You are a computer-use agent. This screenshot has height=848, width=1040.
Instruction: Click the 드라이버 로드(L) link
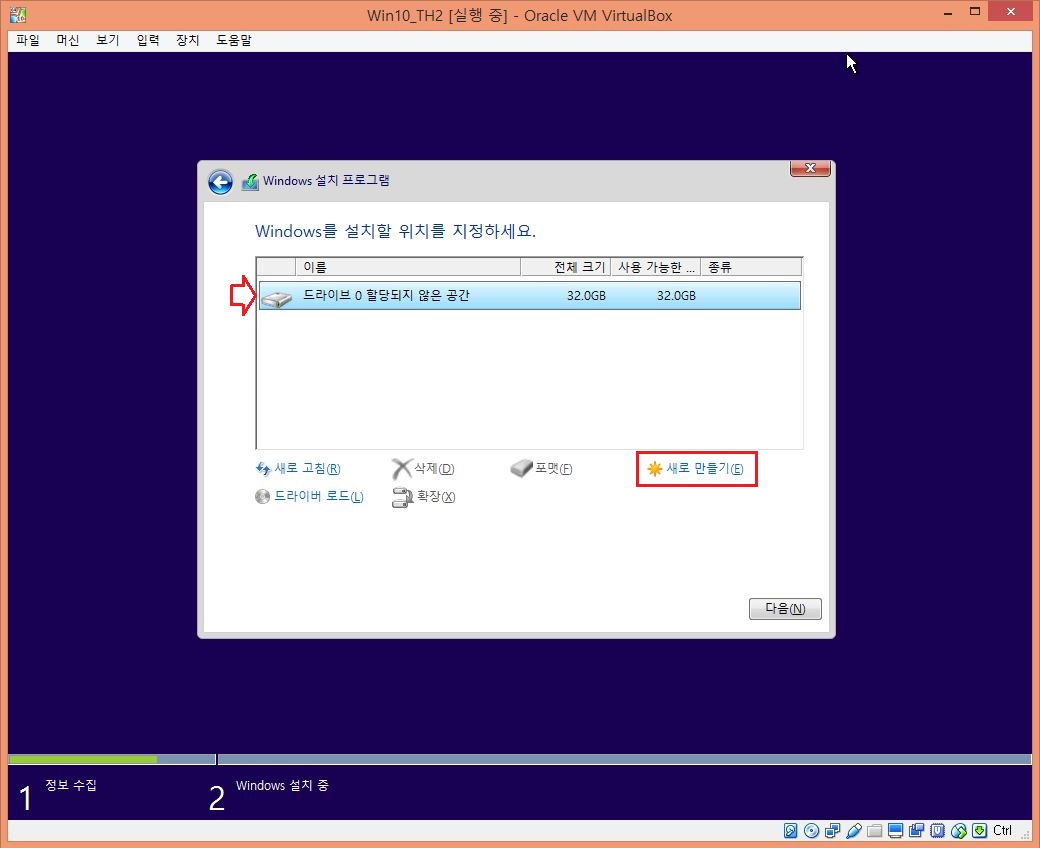coord(309,497)
